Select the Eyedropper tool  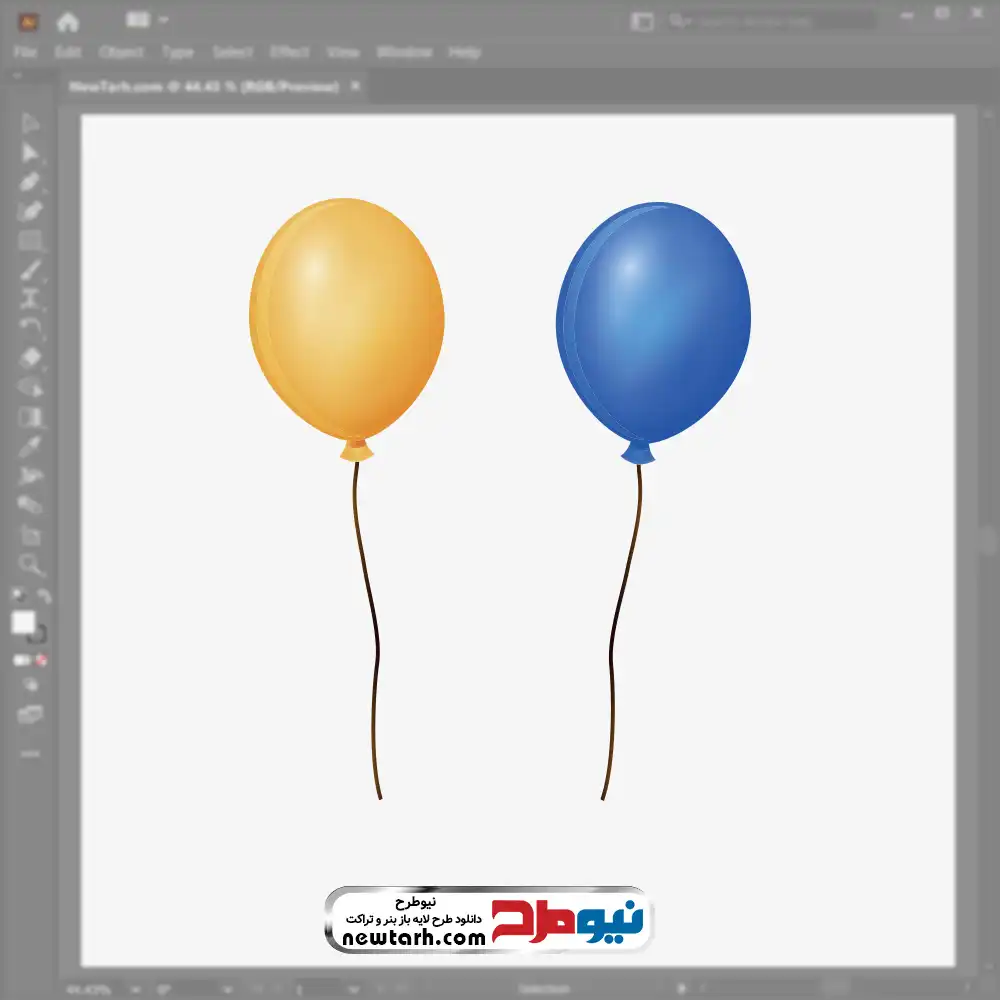pyautogui.click(x=30, y=446)
